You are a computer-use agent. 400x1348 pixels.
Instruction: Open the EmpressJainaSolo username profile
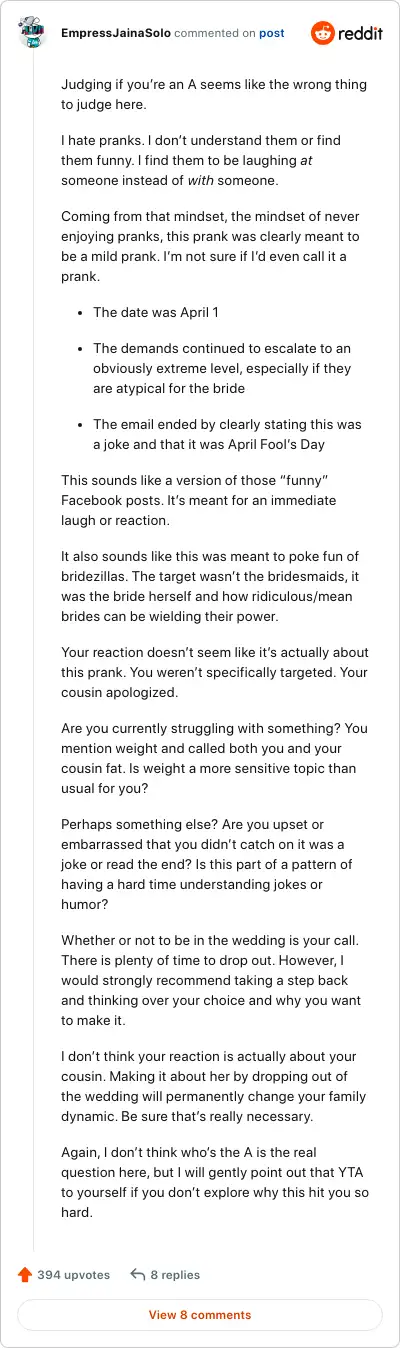pyautogui.click(x=115, y=33)
